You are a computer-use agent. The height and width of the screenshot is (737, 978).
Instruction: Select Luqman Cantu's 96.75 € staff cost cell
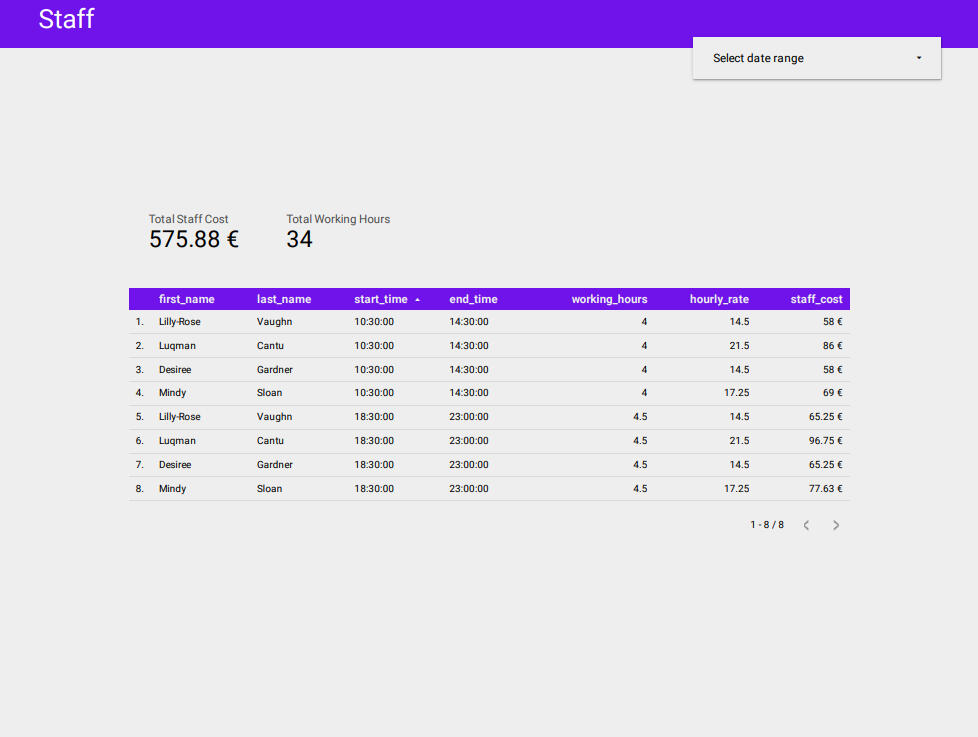coord(826,440)
